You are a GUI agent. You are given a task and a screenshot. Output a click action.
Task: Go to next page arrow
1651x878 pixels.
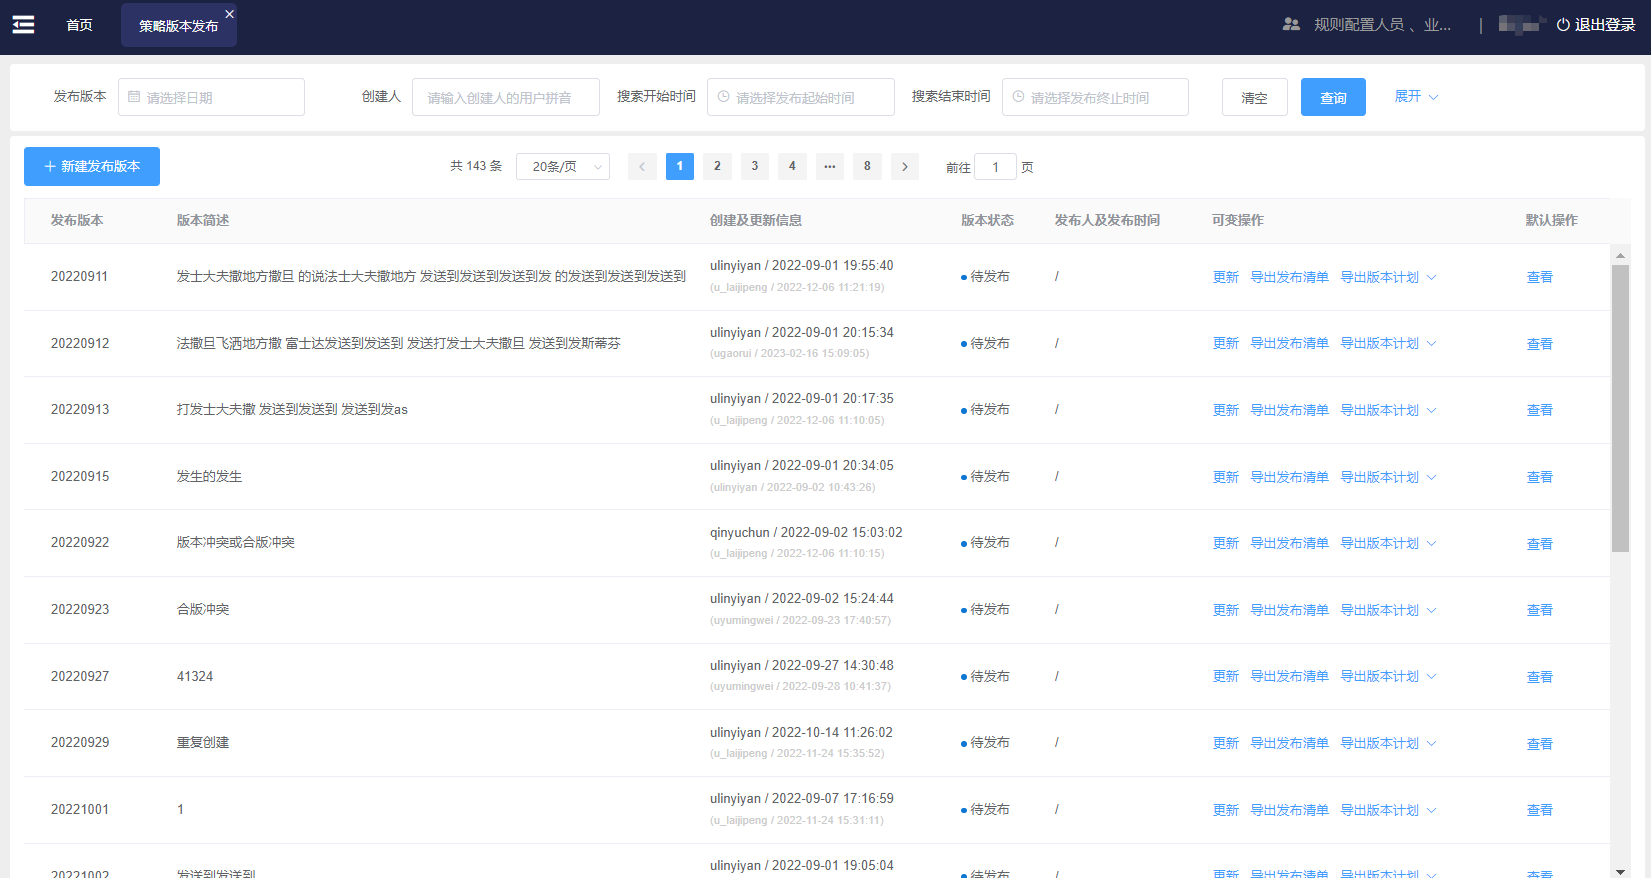click(904, 167)
